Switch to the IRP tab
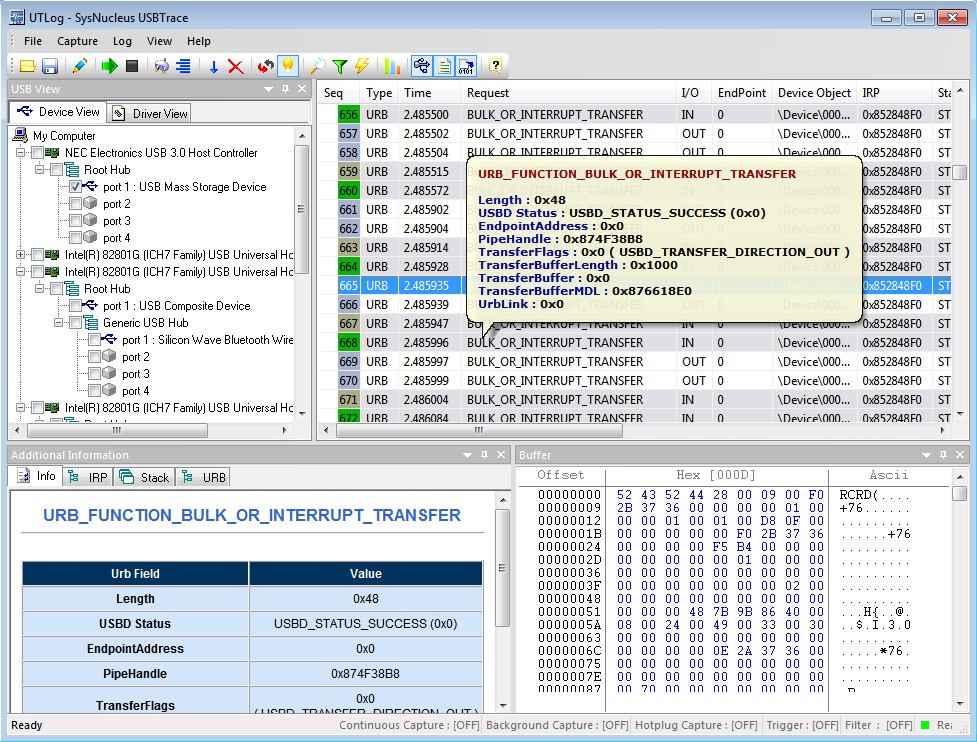 pos(88,477)
